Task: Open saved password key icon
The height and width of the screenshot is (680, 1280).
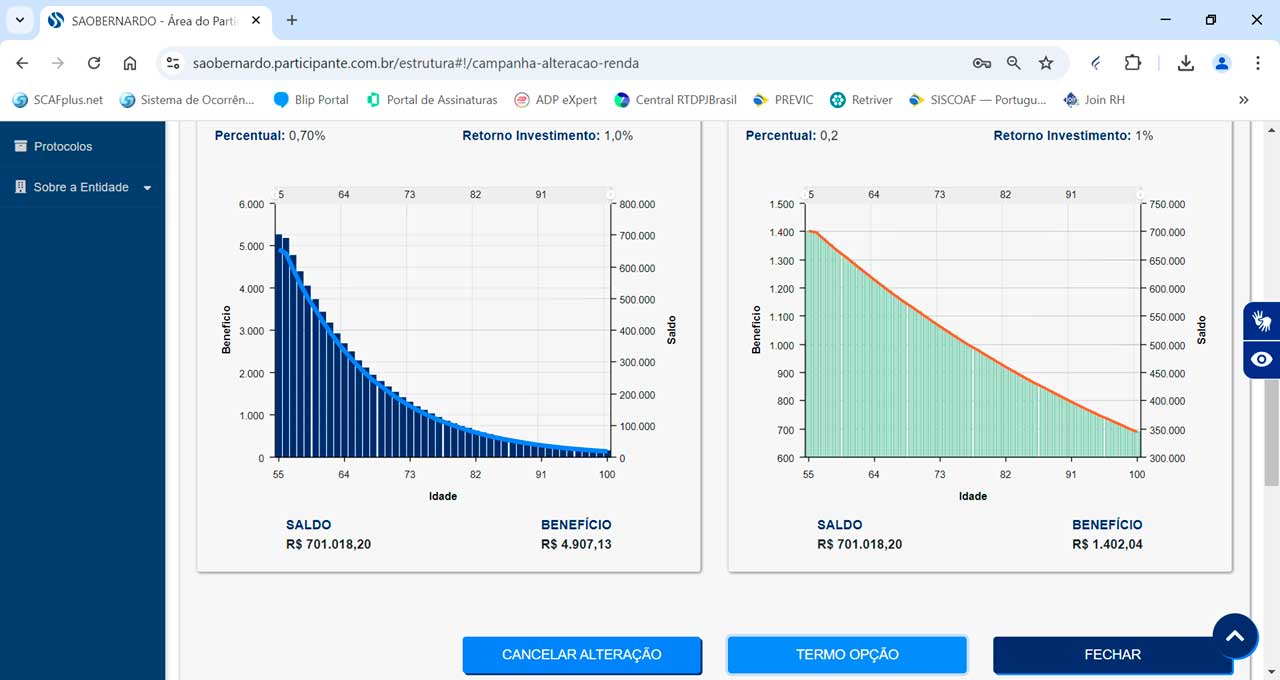Action: (x=982, y=63)
